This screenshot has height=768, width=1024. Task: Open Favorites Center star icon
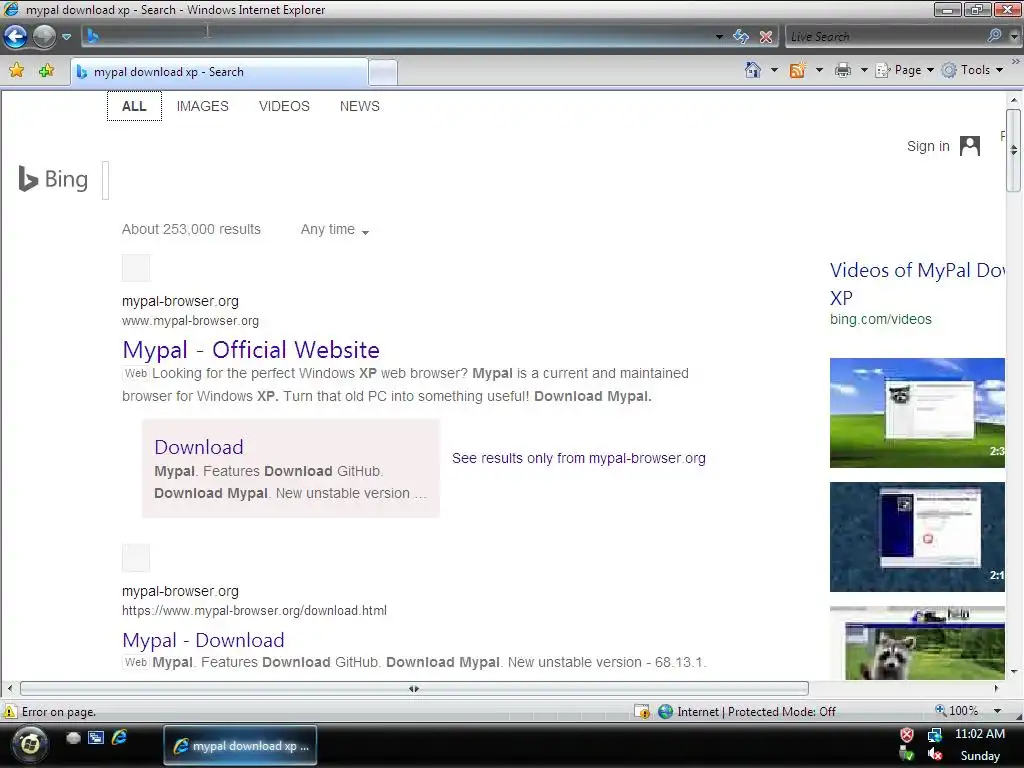pos(16,71)
